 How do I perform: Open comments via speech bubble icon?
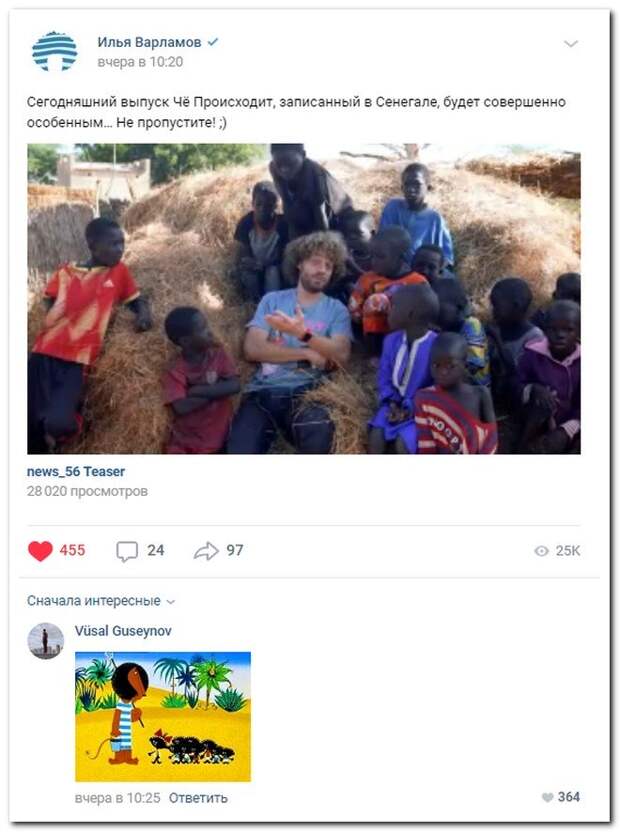point(126,551)
